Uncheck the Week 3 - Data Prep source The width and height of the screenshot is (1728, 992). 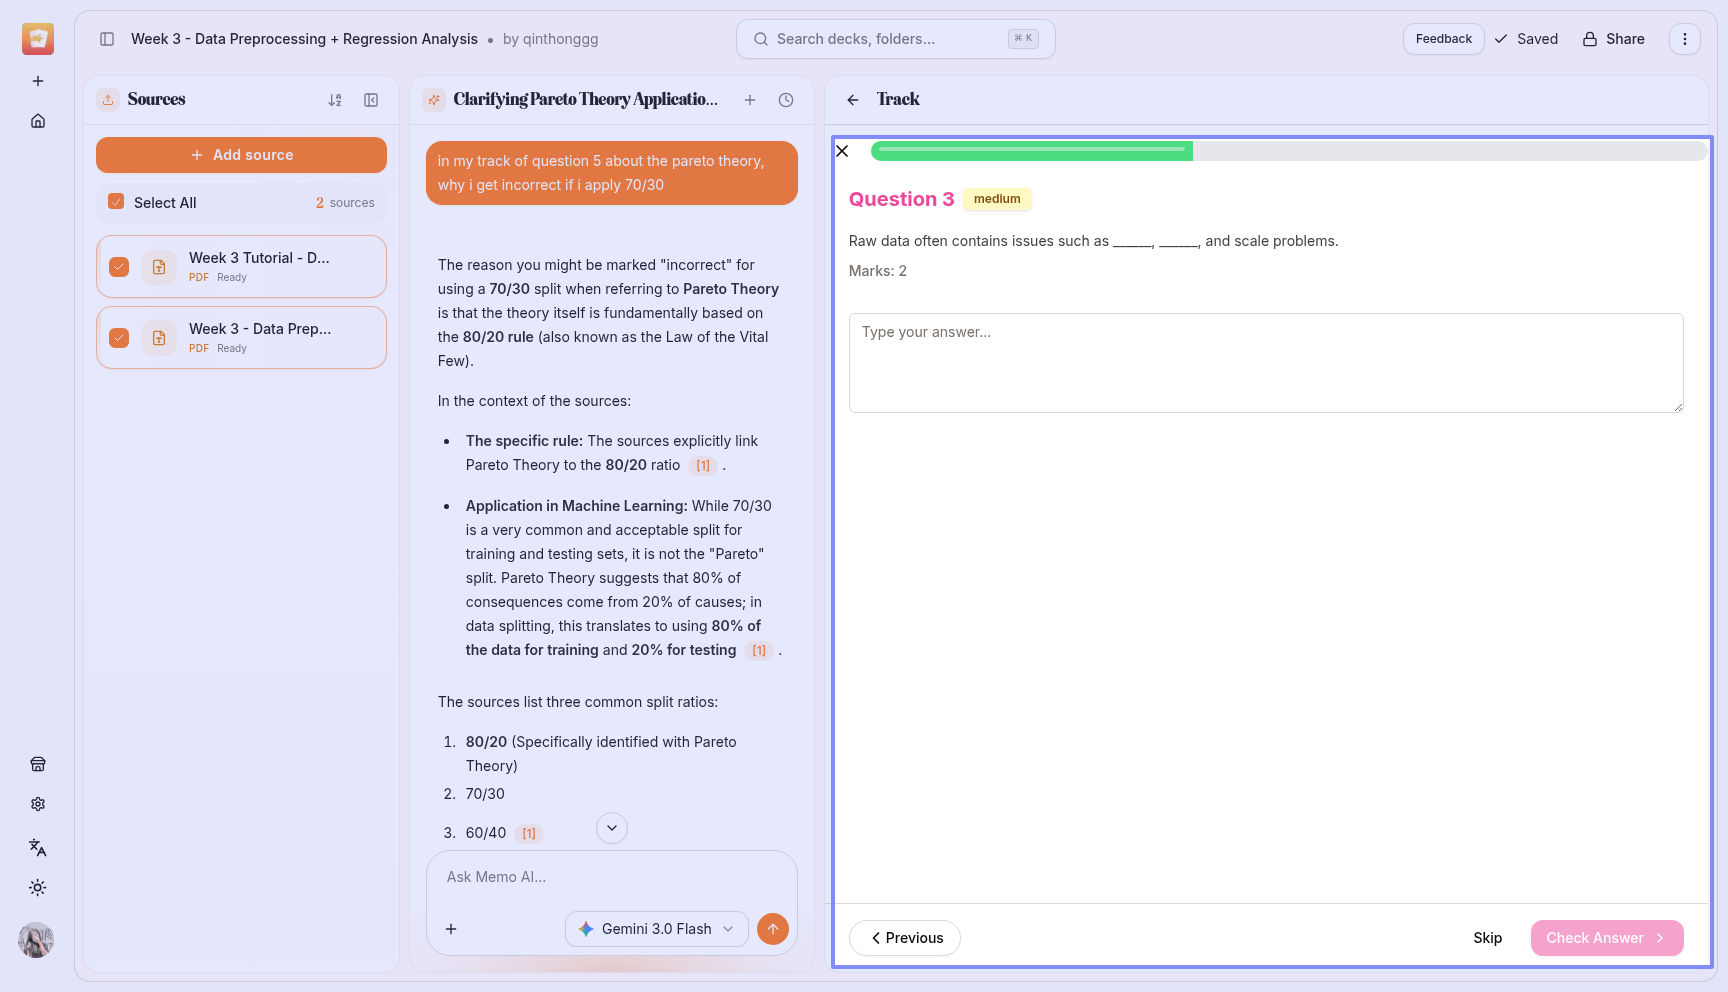119,338
